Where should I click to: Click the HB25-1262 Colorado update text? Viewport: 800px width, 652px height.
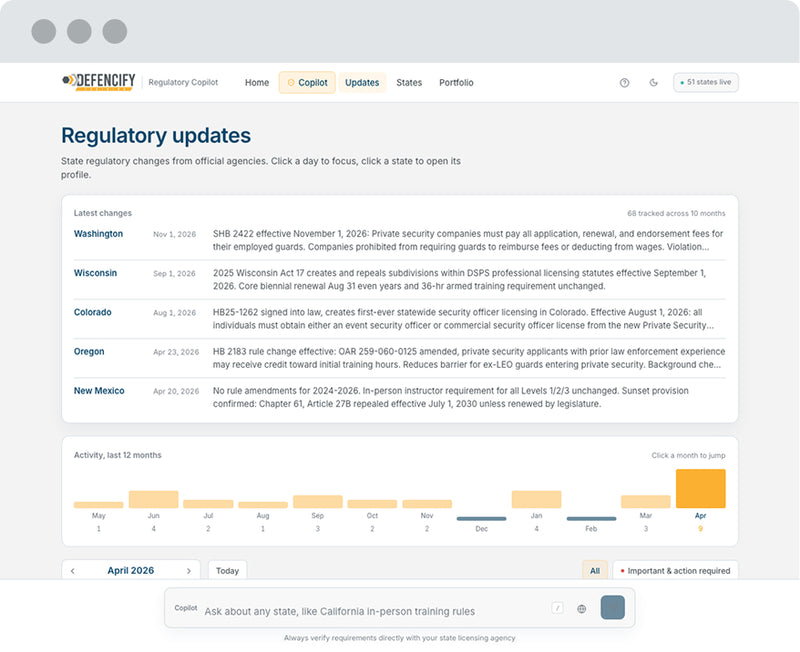(x=463, y=319)
